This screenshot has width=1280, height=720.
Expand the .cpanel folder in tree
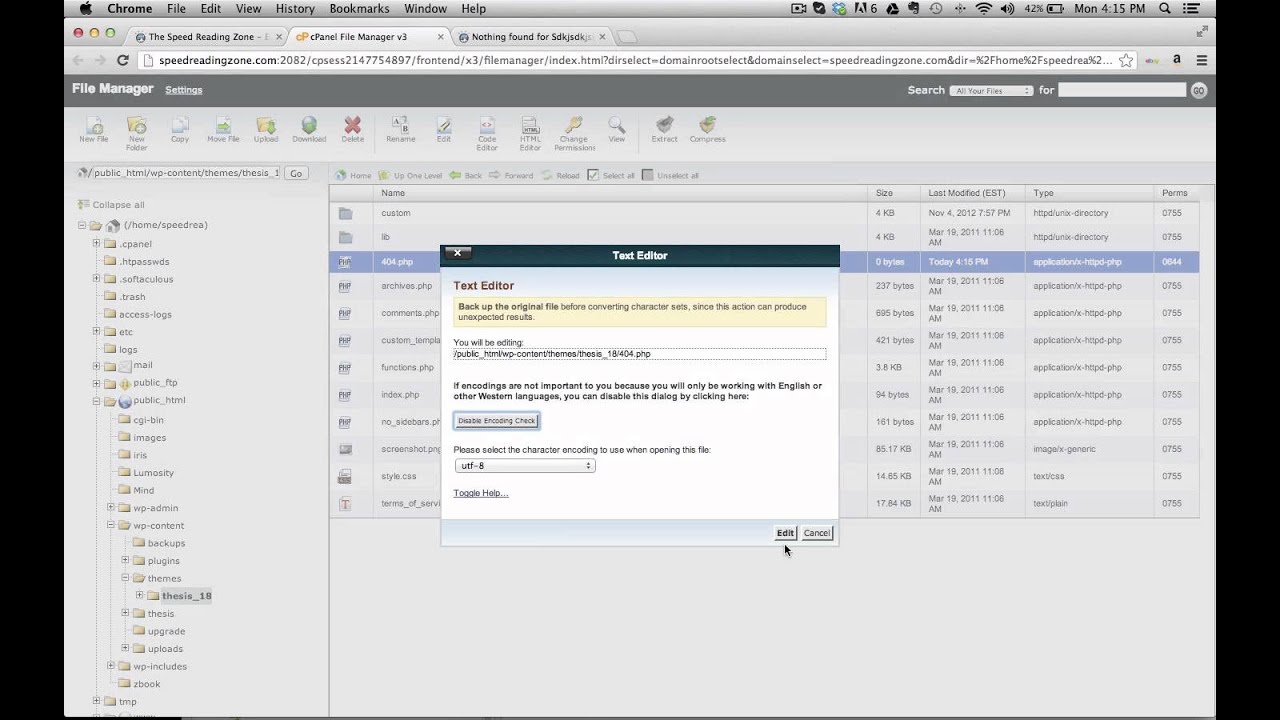(97, 243)
